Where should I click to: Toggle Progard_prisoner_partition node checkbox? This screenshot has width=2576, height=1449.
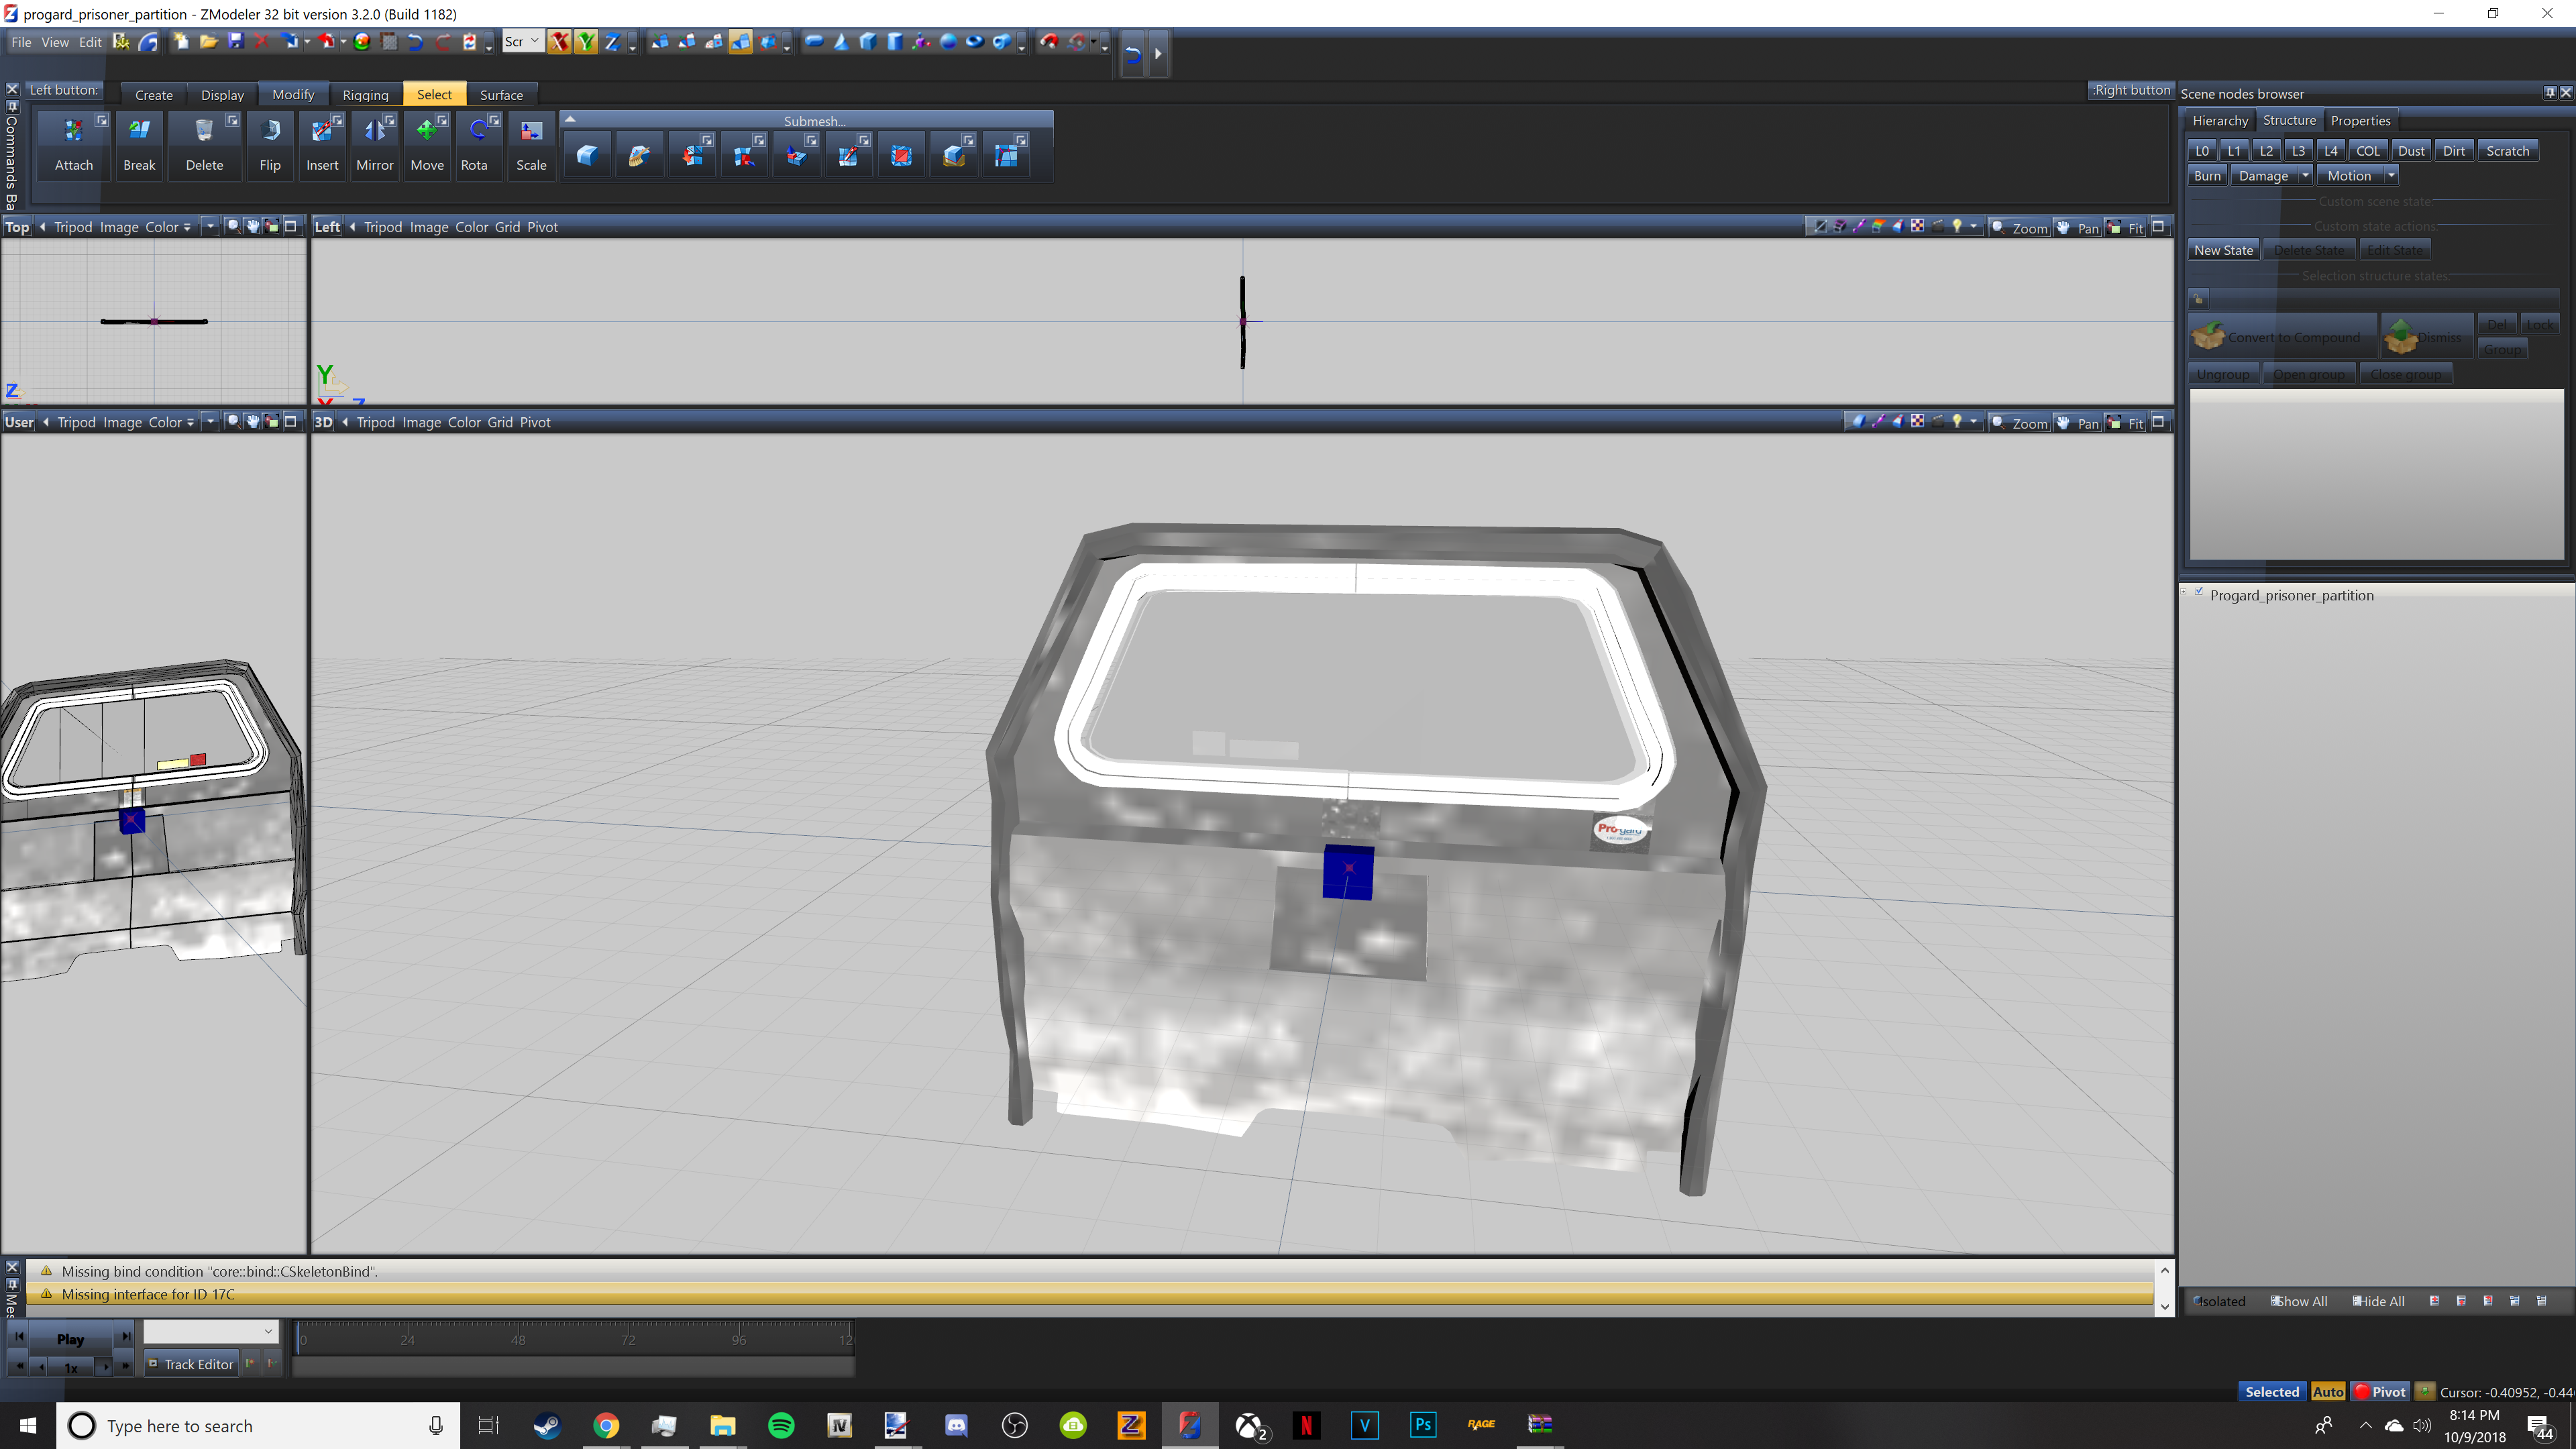(x=2199, y=593)
